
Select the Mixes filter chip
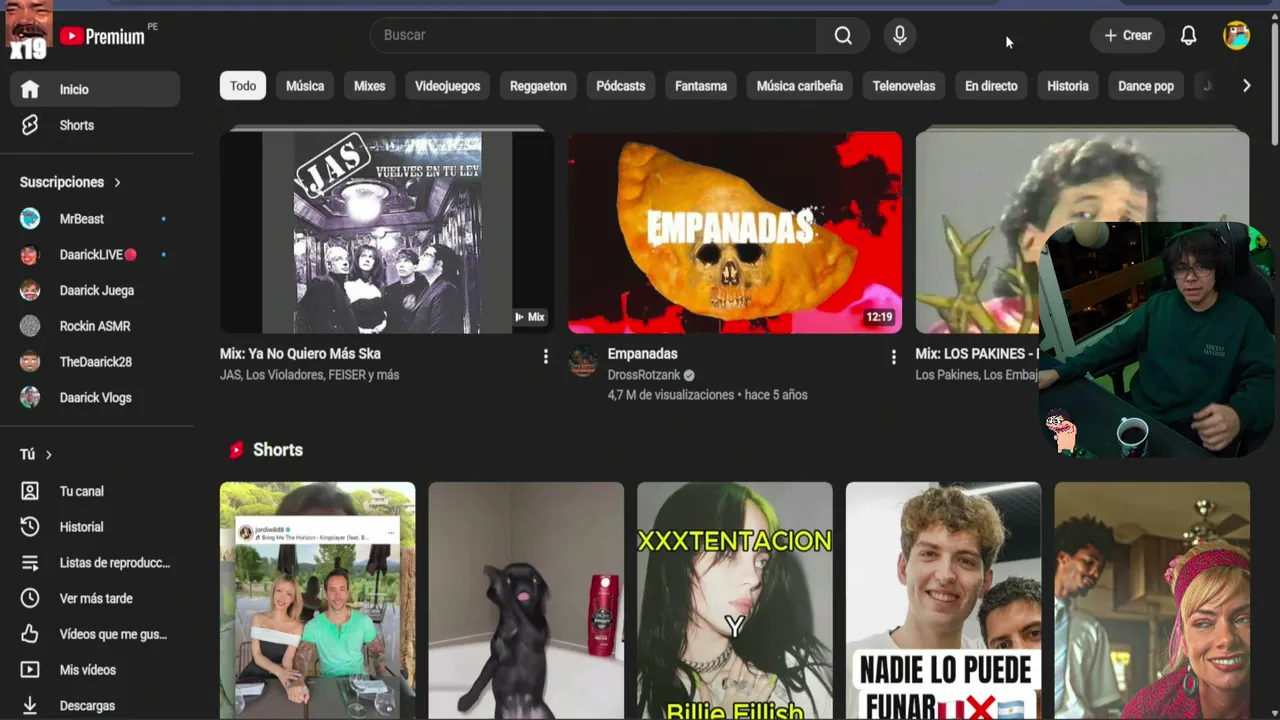coord(369,86)
